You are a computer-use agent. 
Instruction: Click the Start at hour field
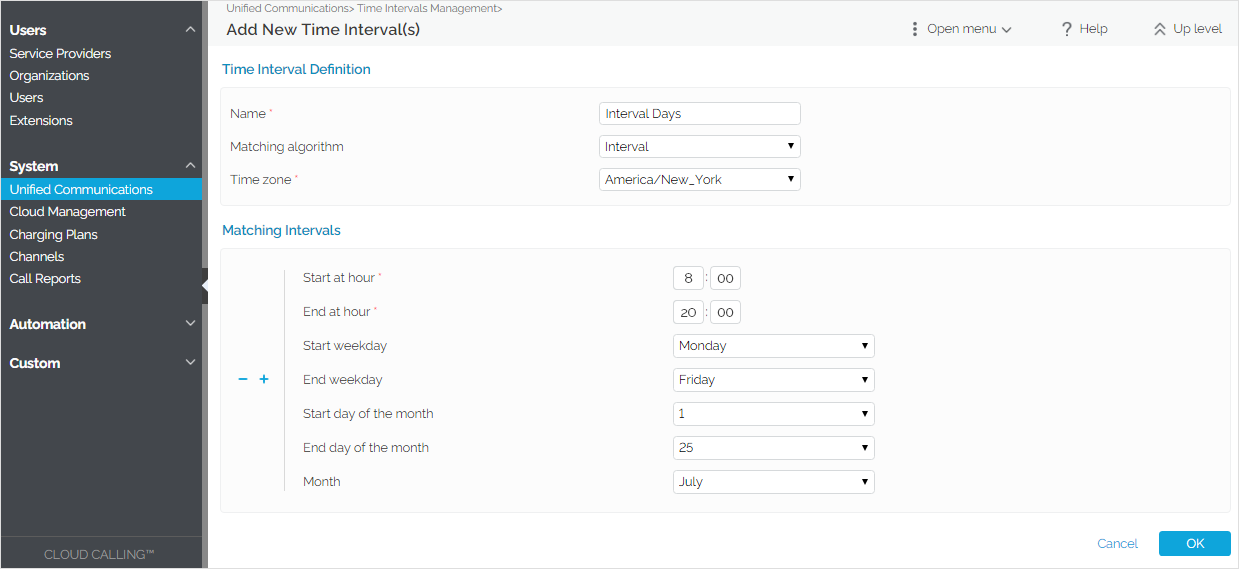(688, 279)
